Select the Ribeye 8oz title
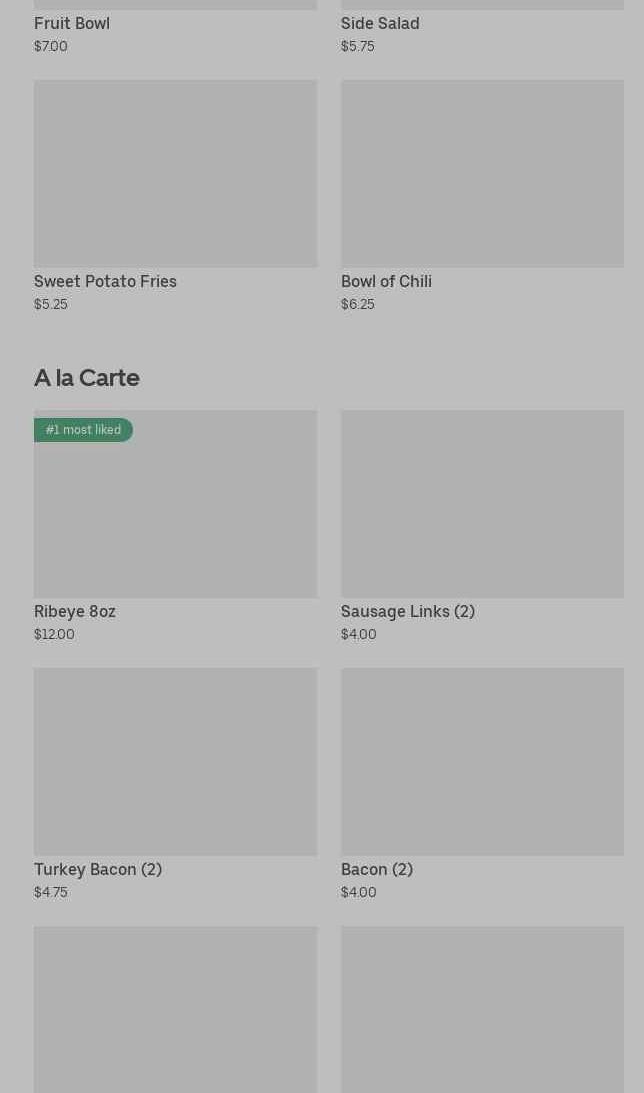Viewport: 644px width, 1093px height. click(75, 611)
